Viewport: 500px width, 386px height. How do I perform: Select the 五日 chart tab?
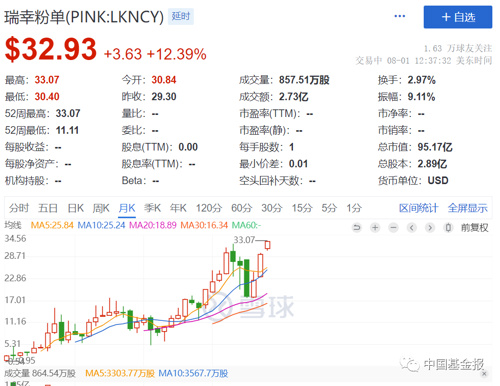pyautogui.click(x=48, y=208)
